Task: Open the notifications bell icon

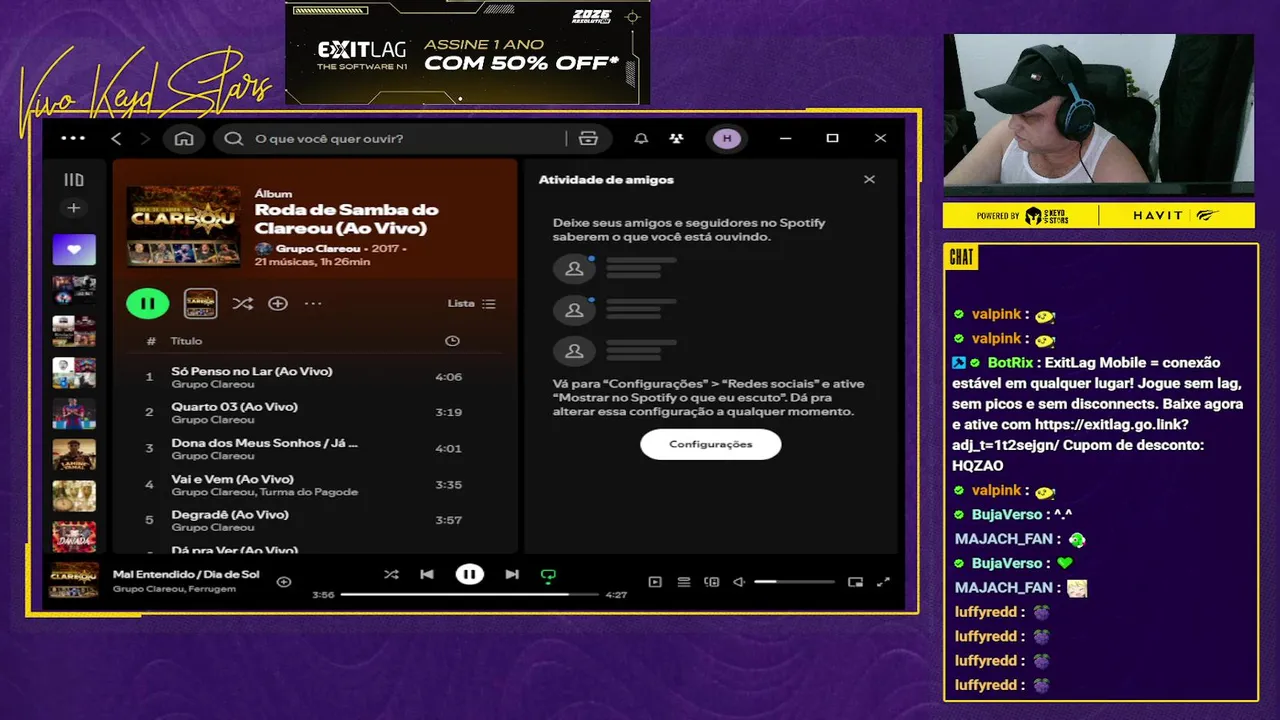Action: (x=641, y=138)
